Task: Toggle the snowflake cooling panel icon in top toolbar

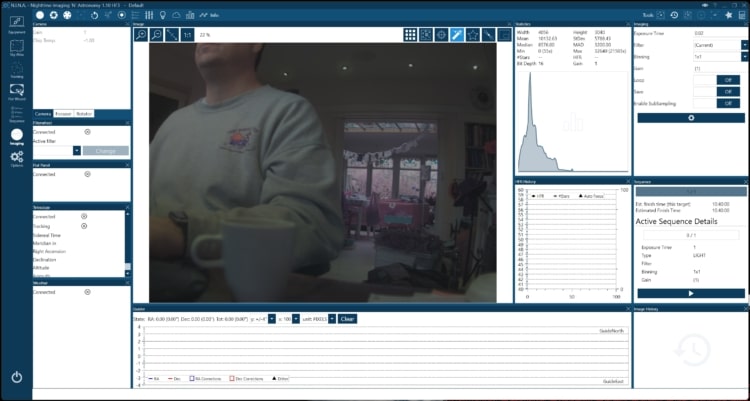Action: click(x=67, y=15)
